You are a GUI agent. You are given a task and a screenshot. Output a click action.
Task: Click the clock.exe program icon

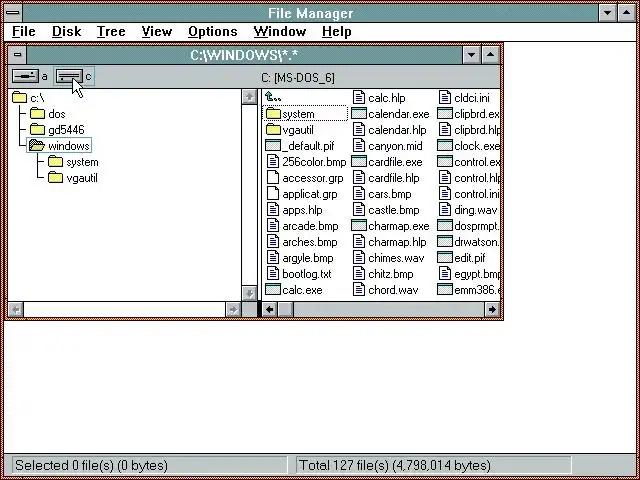(x=445, y=146)
